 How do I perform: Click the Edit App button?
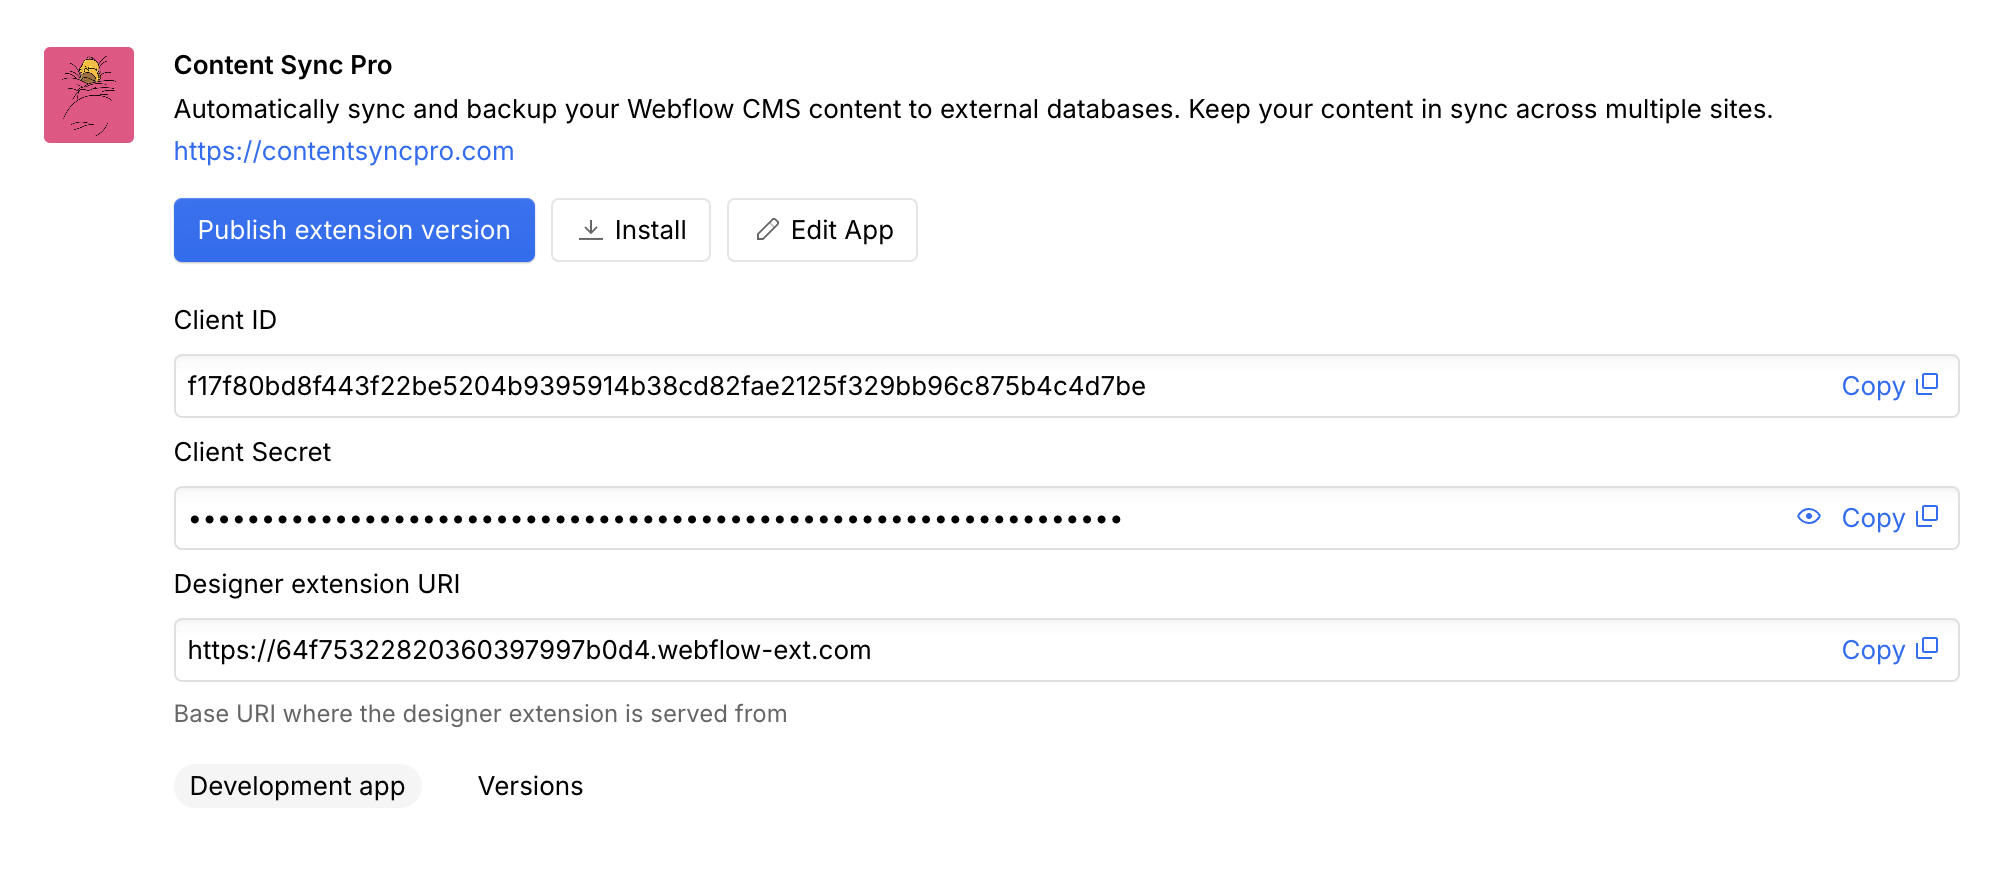(822, 230)
